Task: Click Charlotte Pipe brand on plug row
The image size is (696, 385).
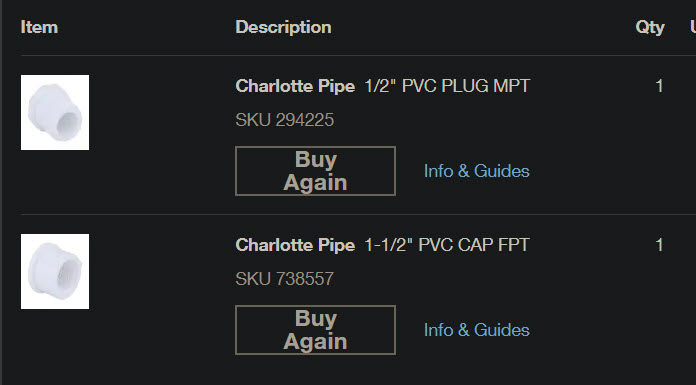Action: point(295,86)
